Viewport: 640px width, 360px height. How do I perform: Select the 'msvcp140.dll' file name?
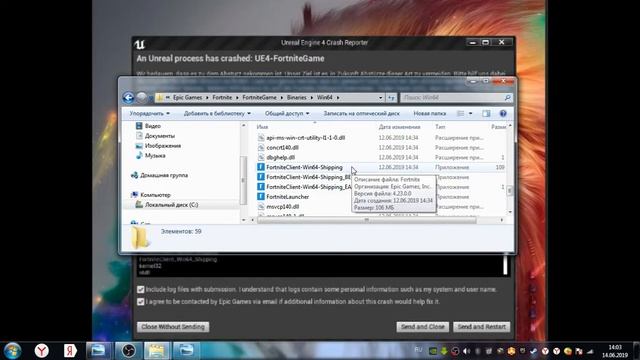click(282, 207)
